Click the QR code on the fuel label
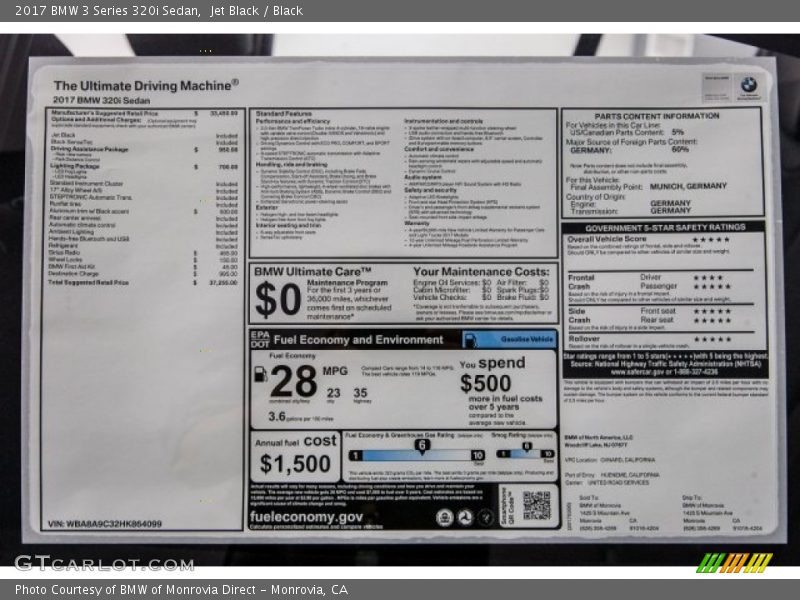The image size is (800, 600). coord(537,506)
